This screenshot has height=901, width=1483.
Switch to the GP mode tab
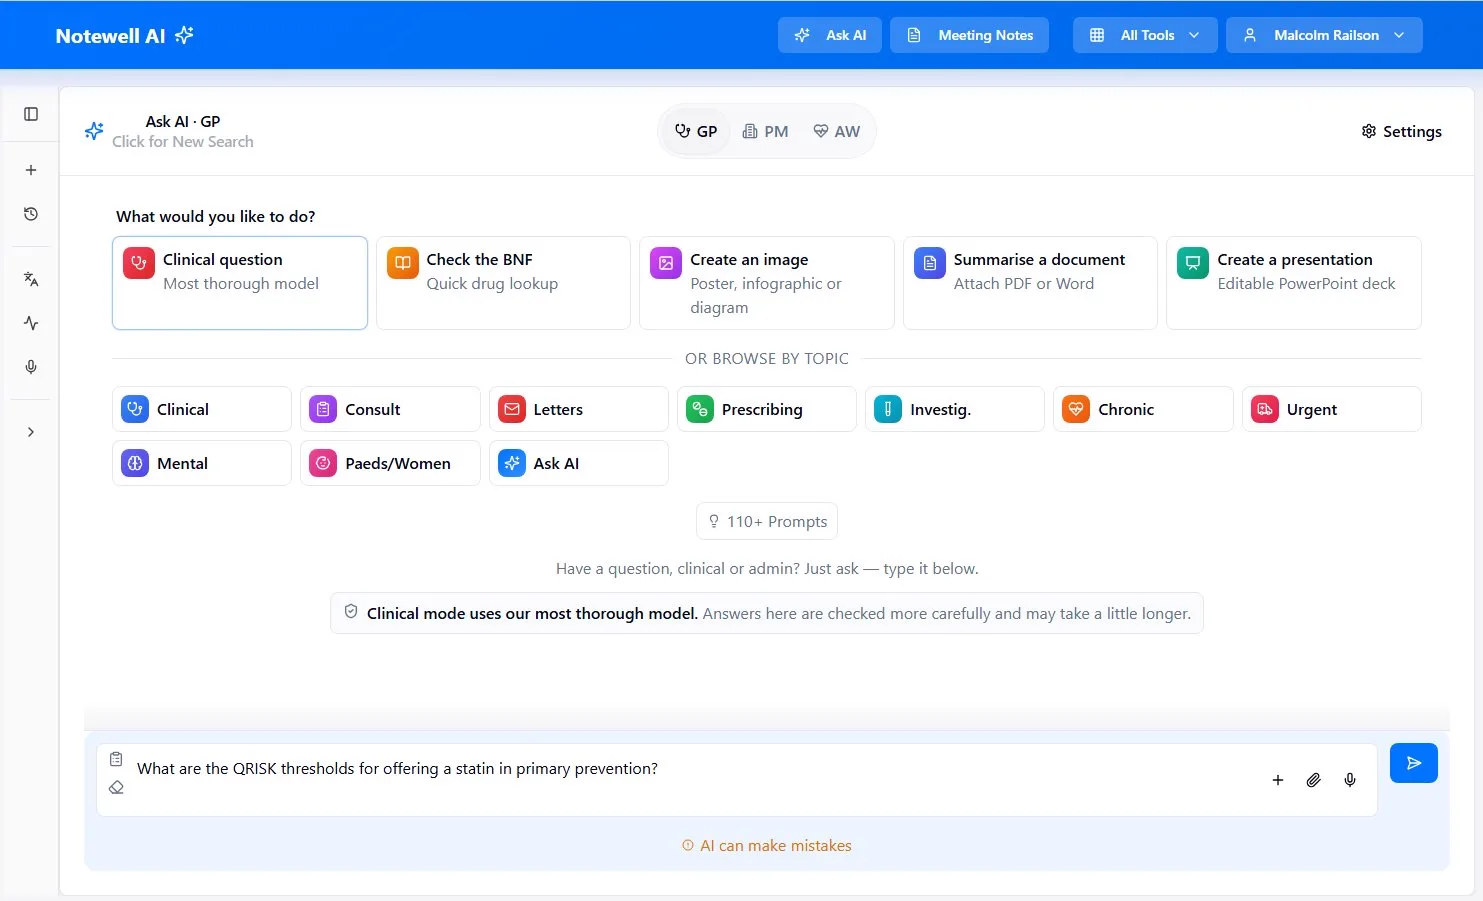tap(696, 131)
